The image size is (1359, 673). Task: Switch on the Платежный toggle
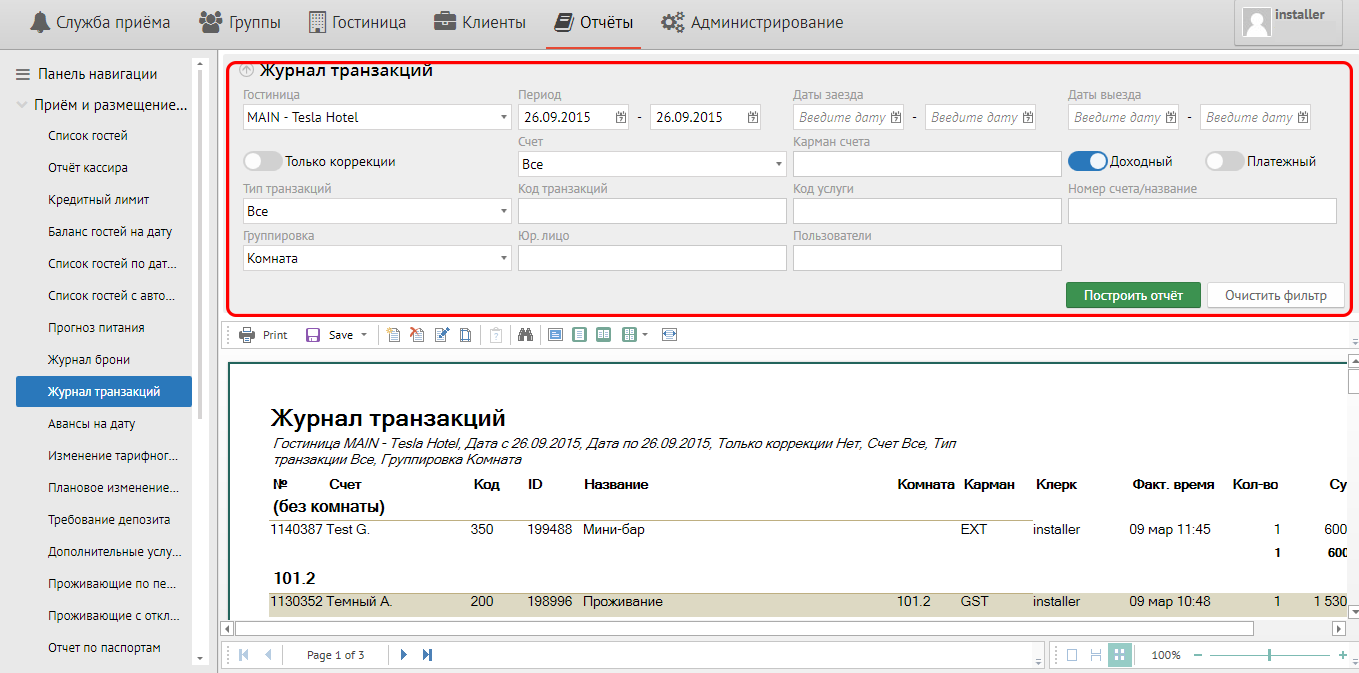pos(1224,161)
